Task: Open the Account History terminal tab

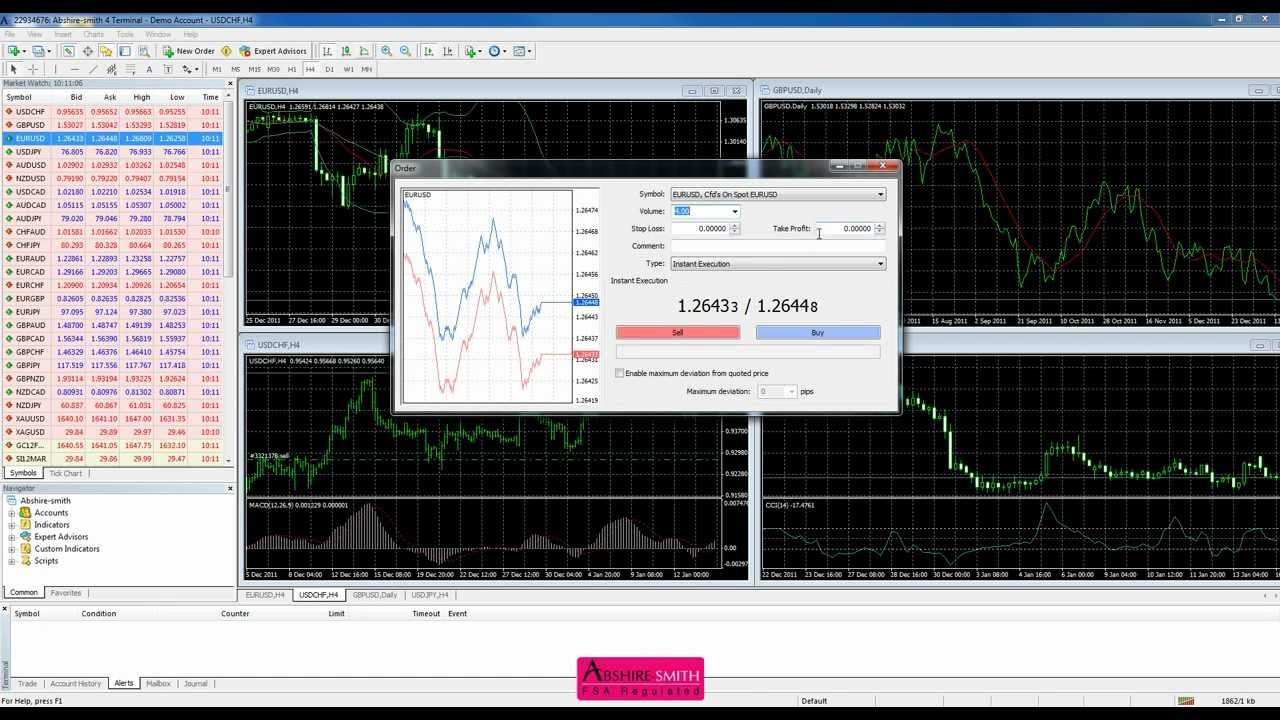Action: pos(76,684)
